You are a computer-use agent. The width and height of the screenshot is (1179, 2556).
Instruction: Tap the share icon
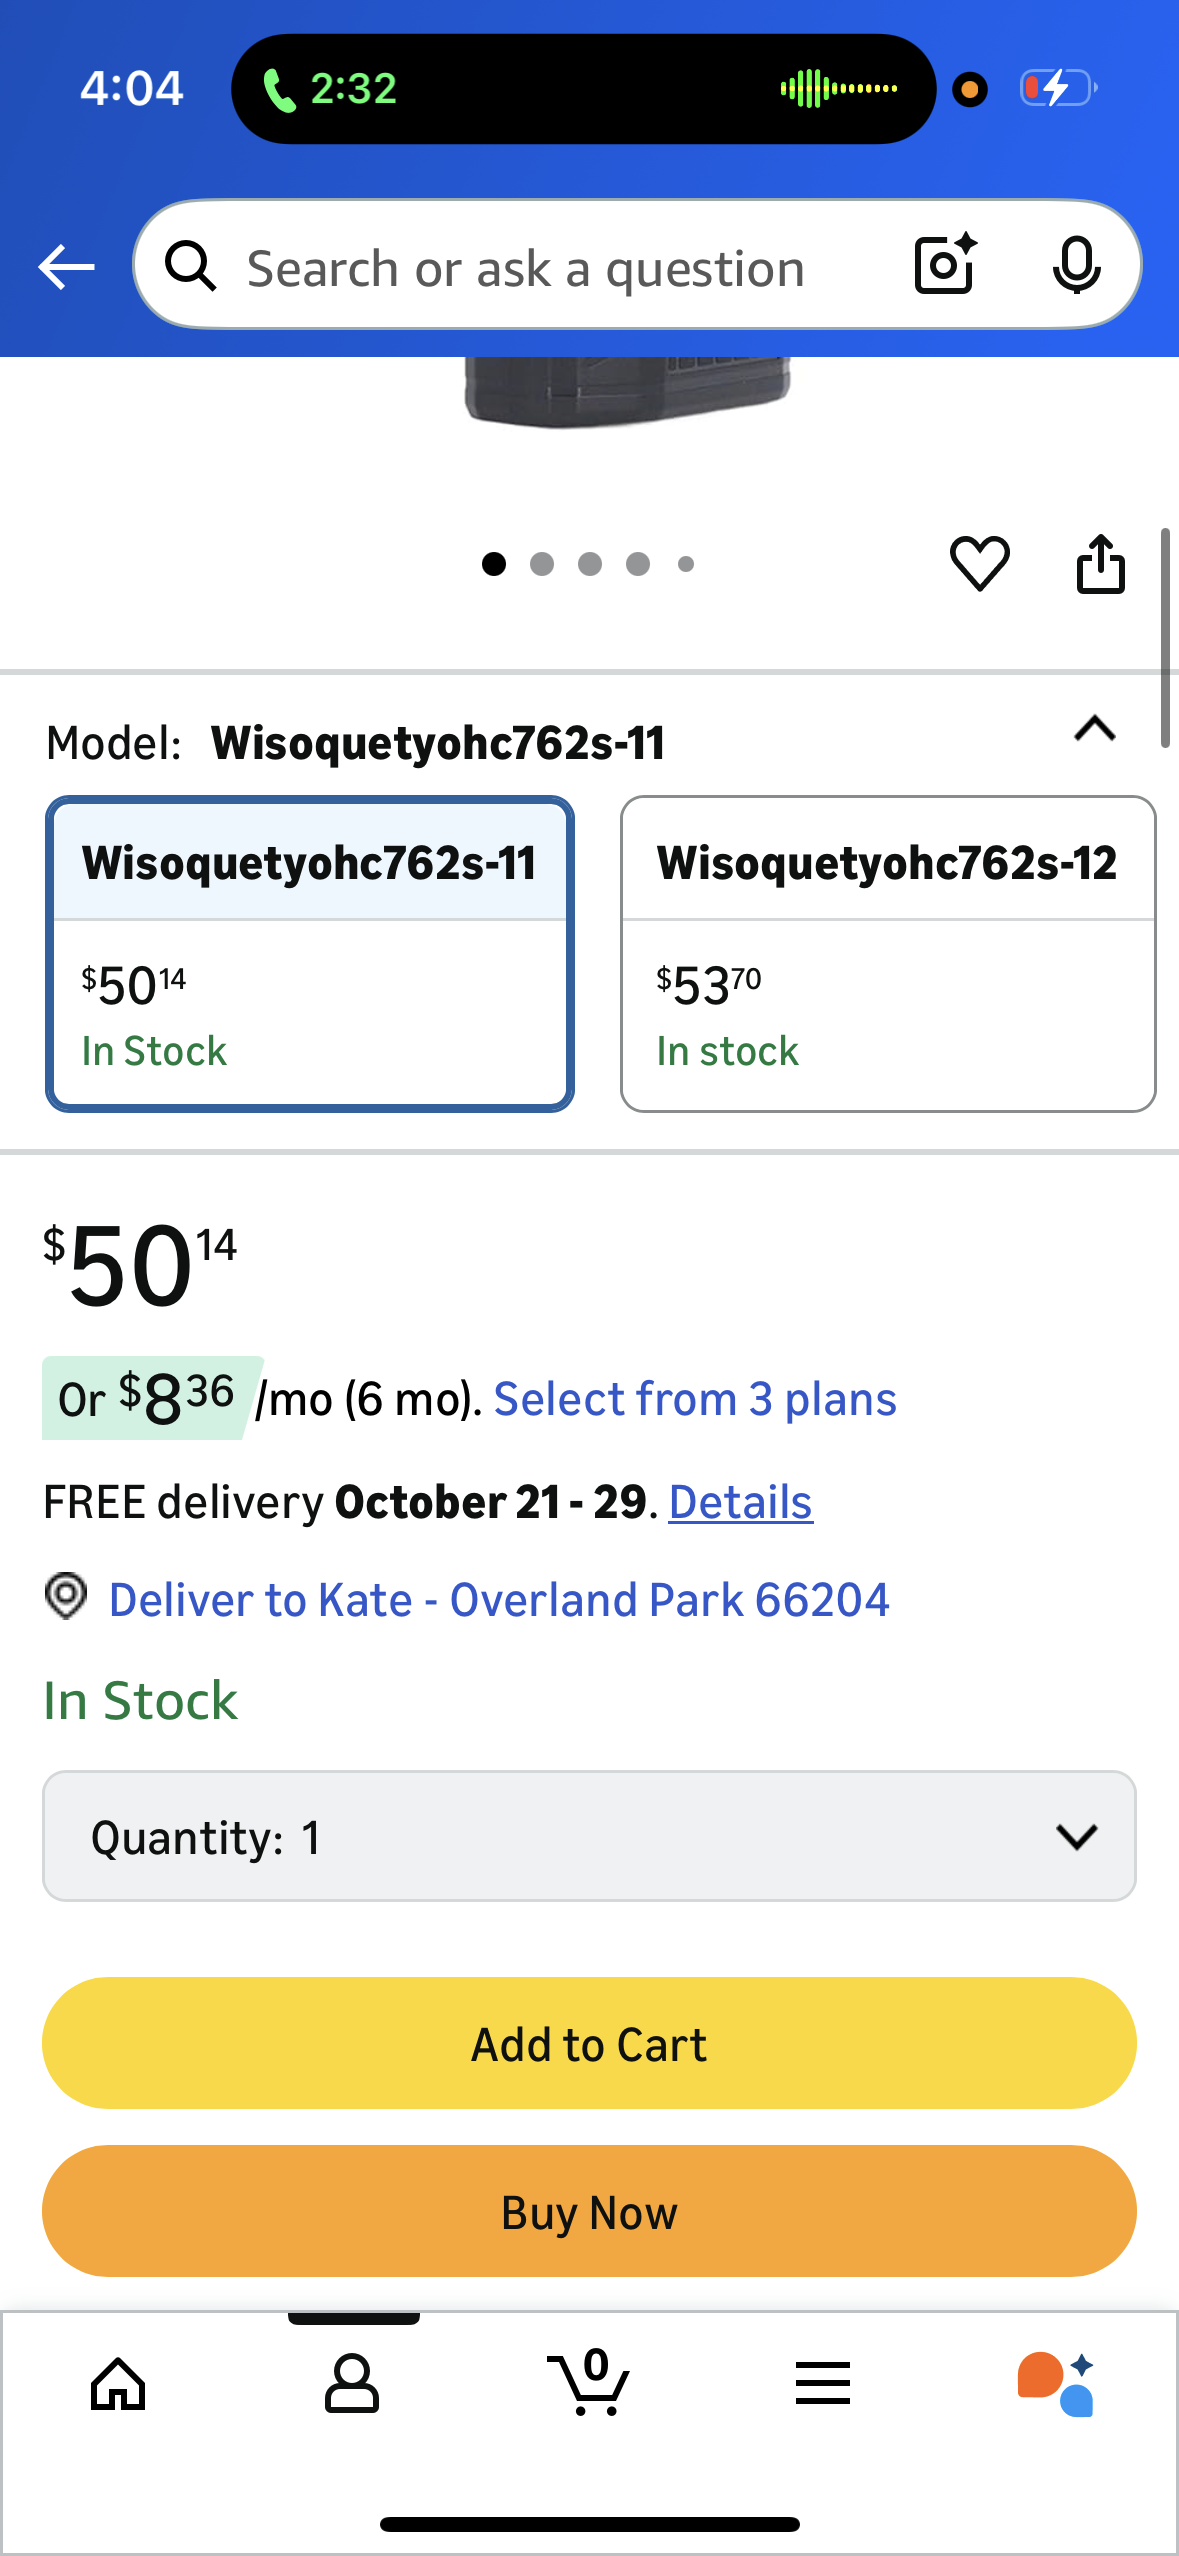(x=1100, y=564)
